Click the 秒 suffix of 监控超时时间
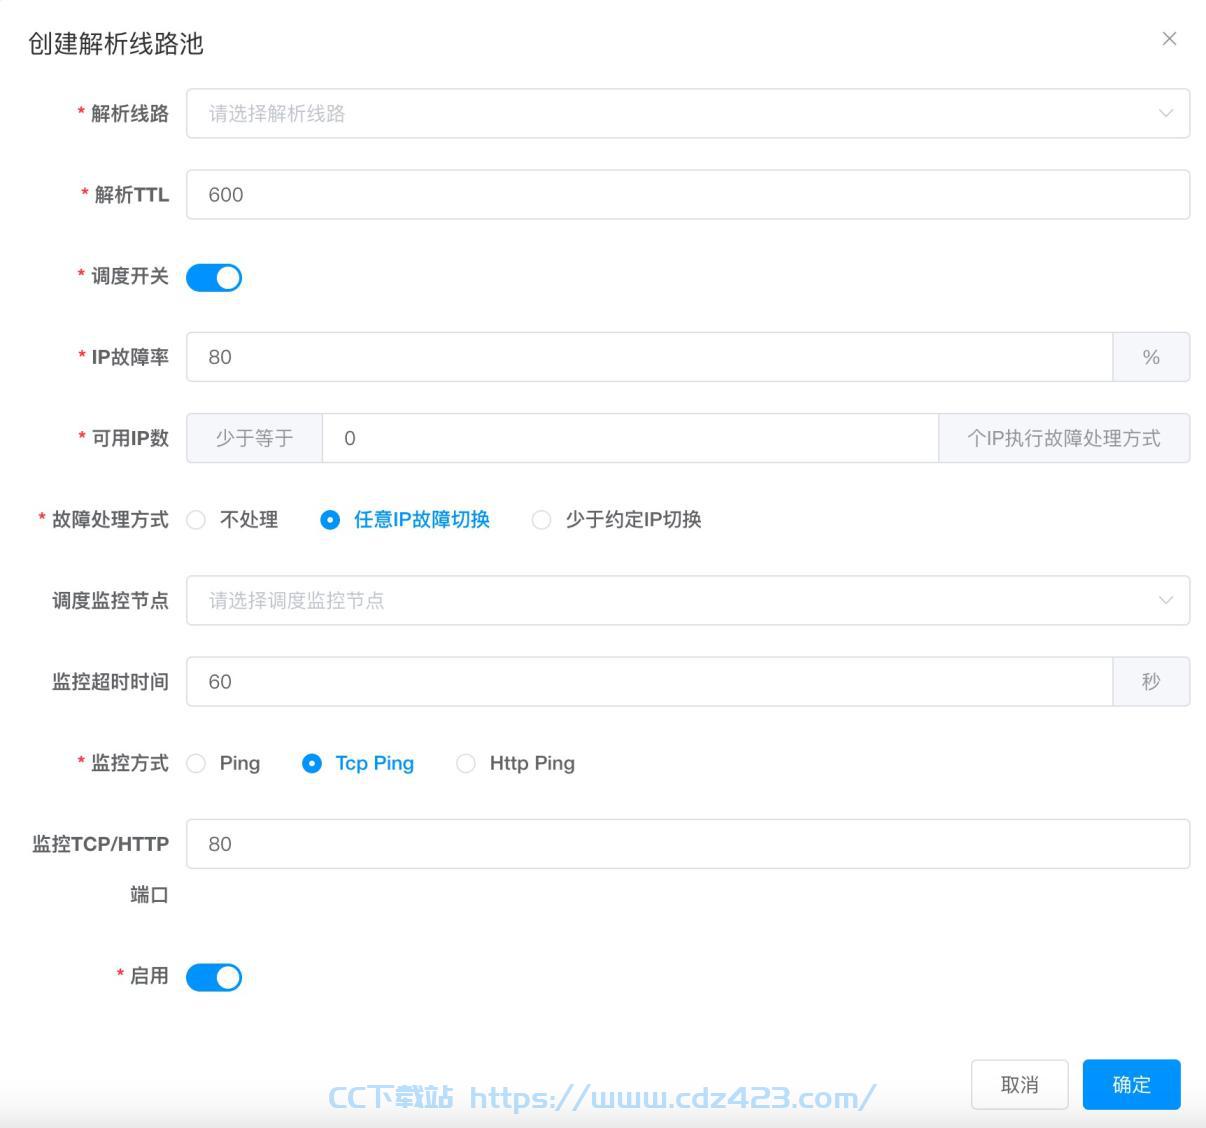Screen dimensions: 1206x1128 pos(1151,681)
